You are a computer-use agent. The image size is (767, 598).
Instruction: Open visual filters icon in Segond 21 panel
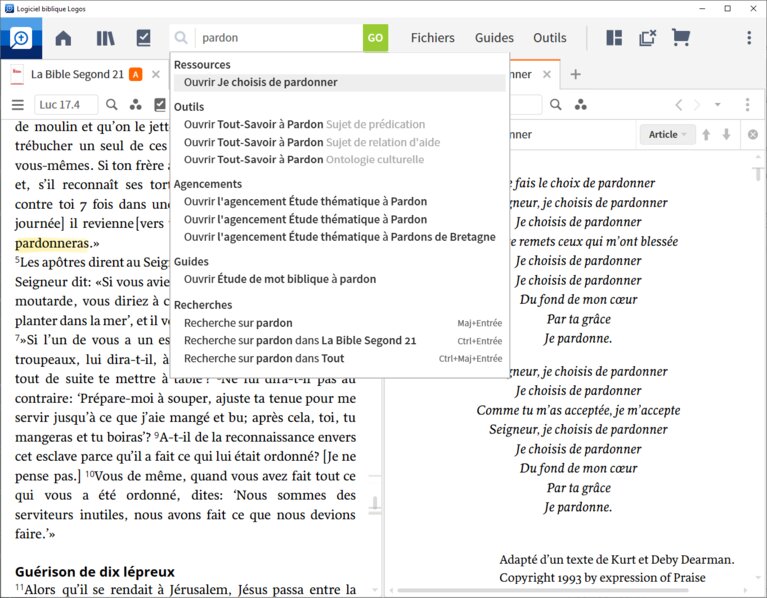[x=135, y=105]
